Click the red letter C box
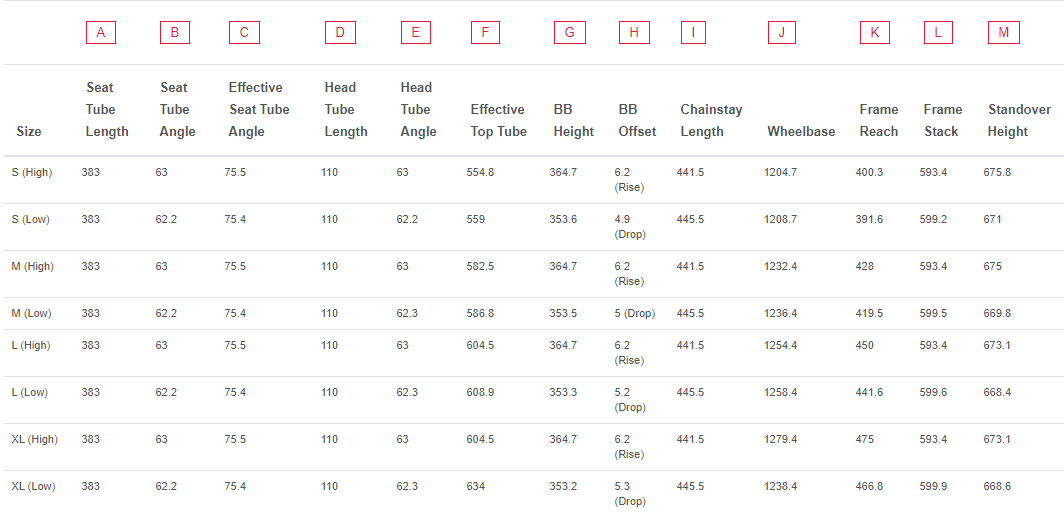 244,33
